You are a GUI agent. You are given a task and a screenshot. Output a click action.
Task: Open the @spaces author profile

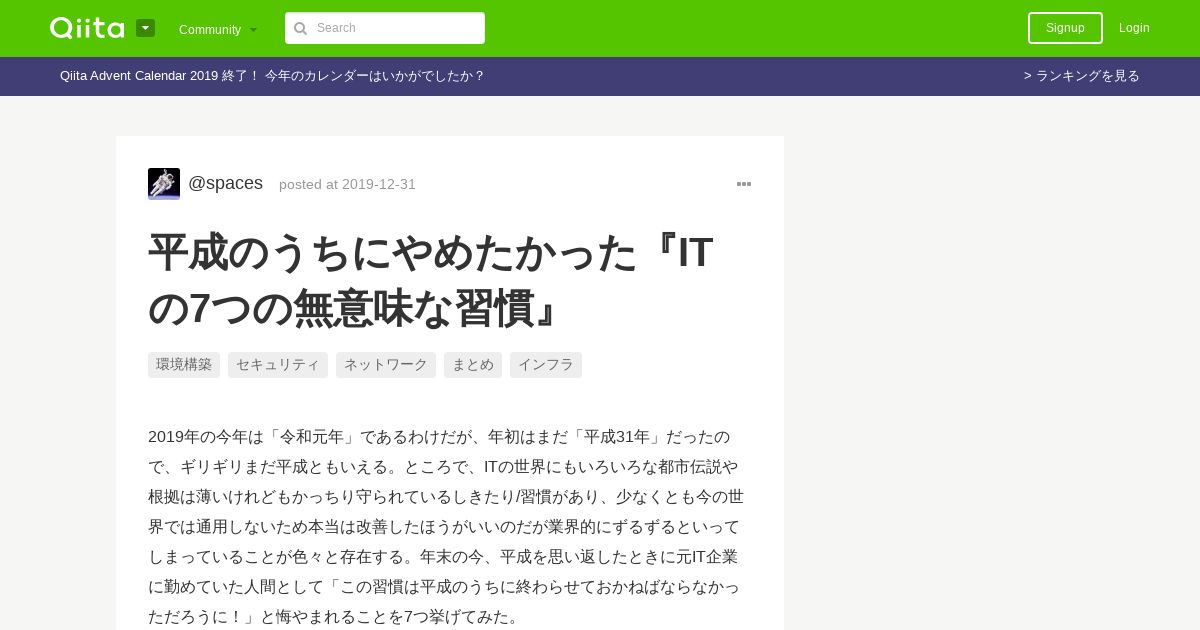[226, 183]
